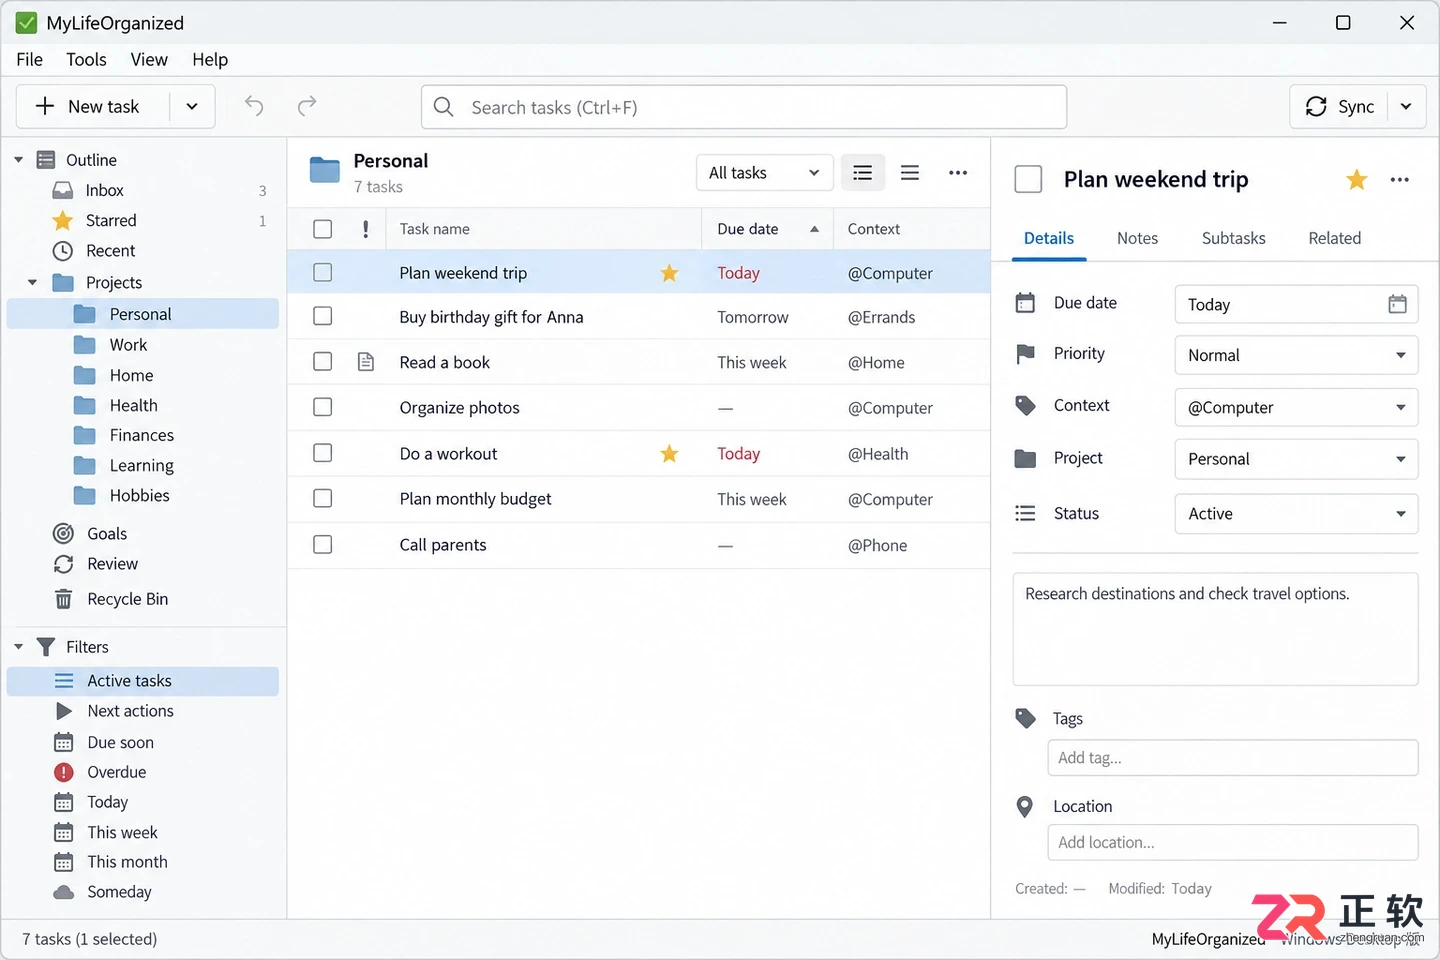Open the Tools menu
Image resolution: width=1440 pixels, height=960 pixels.
coord(86,60)
